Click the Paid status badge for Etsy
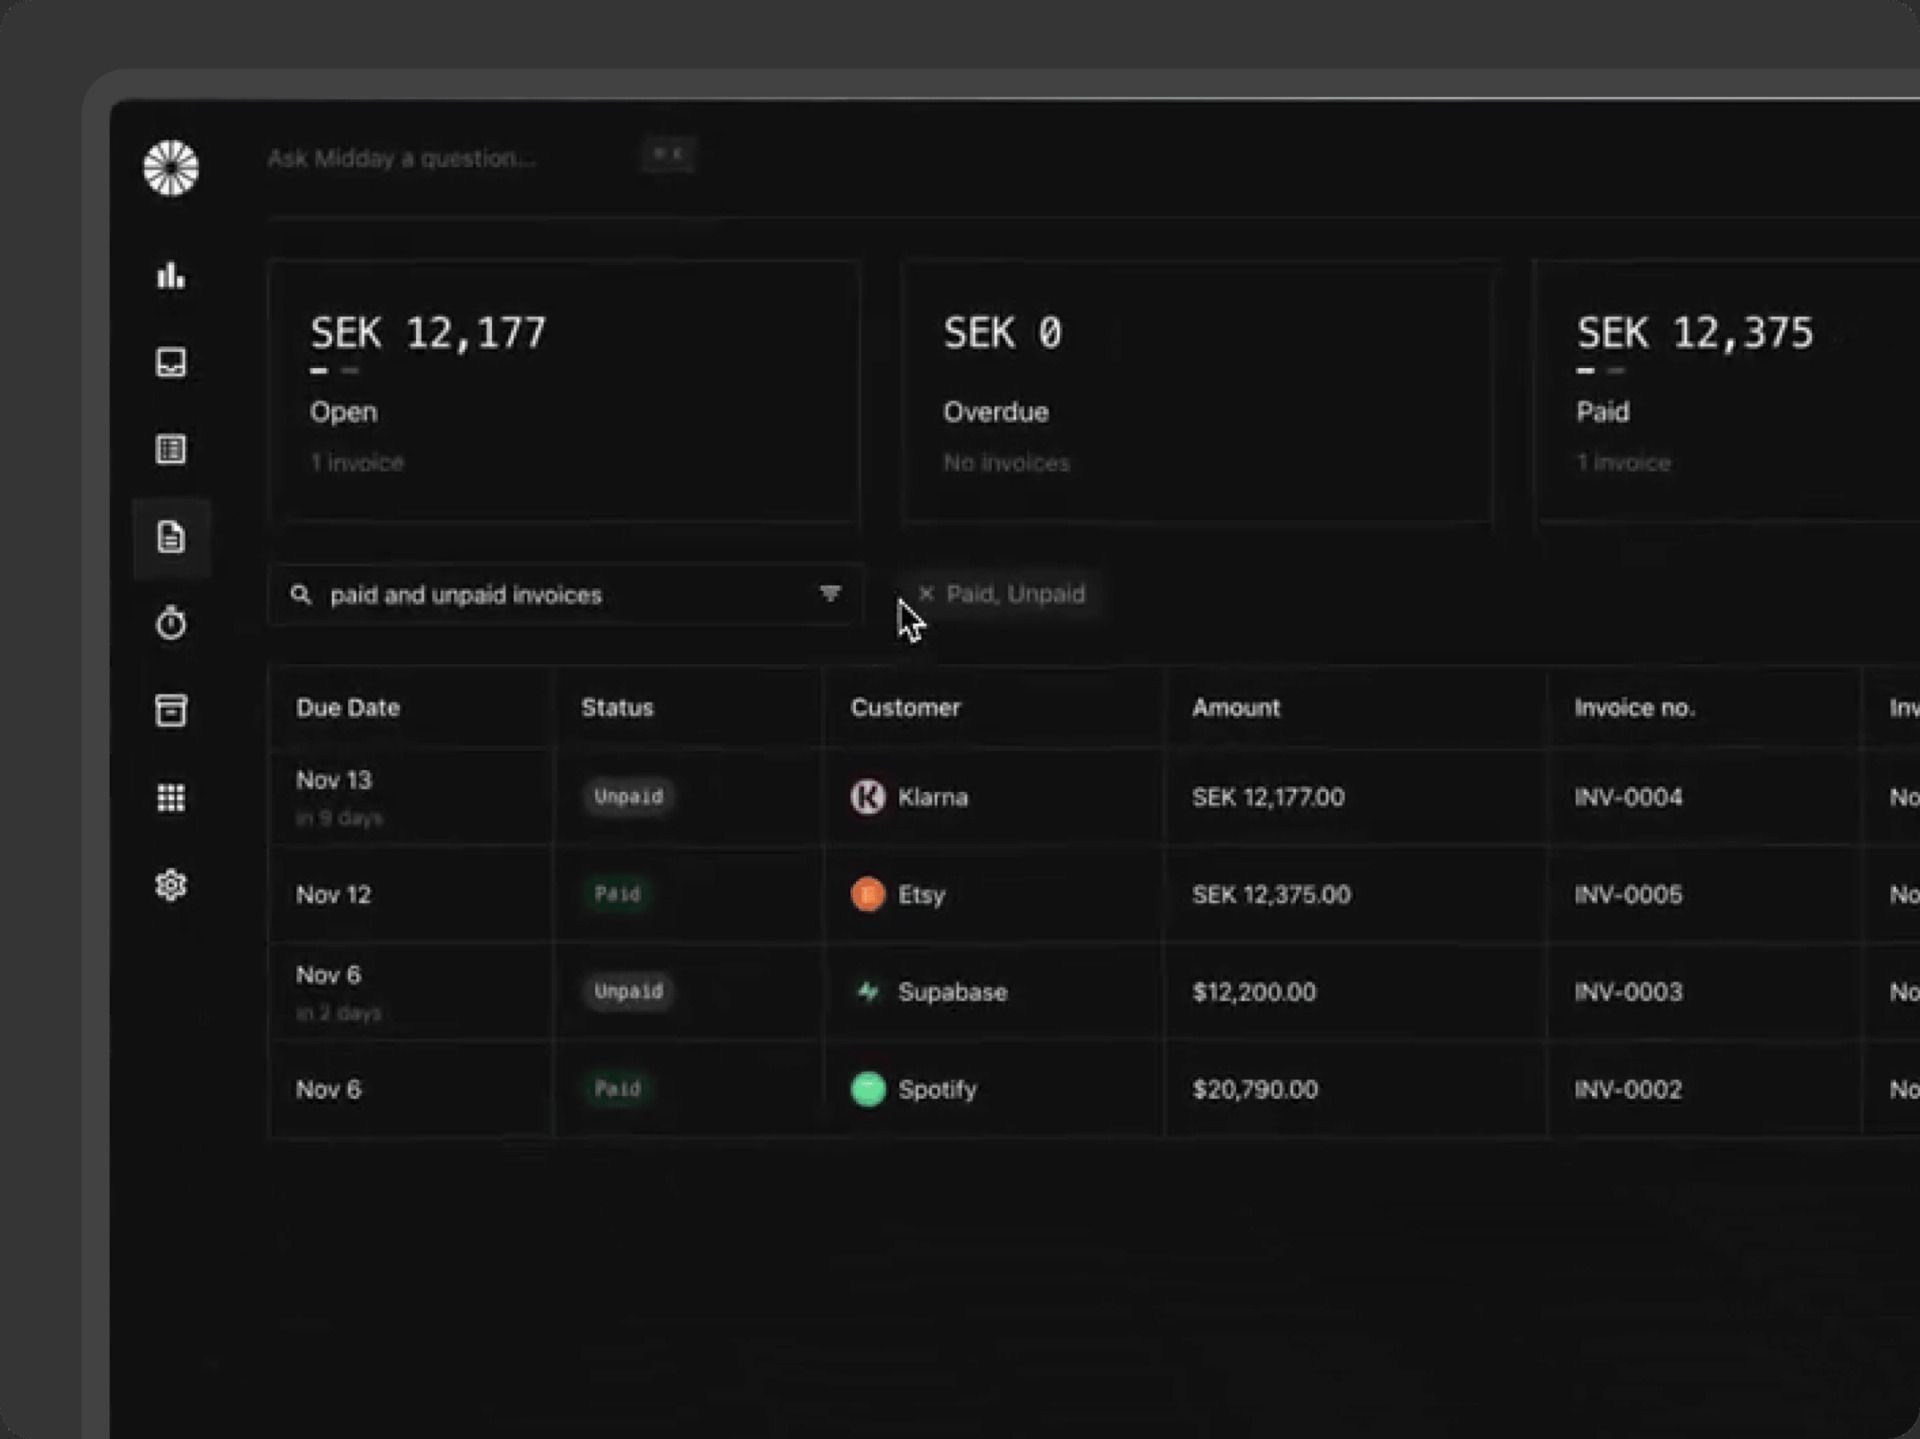Image resolution: width=1920 pixels, height=1439 pixels. [617, 894]
